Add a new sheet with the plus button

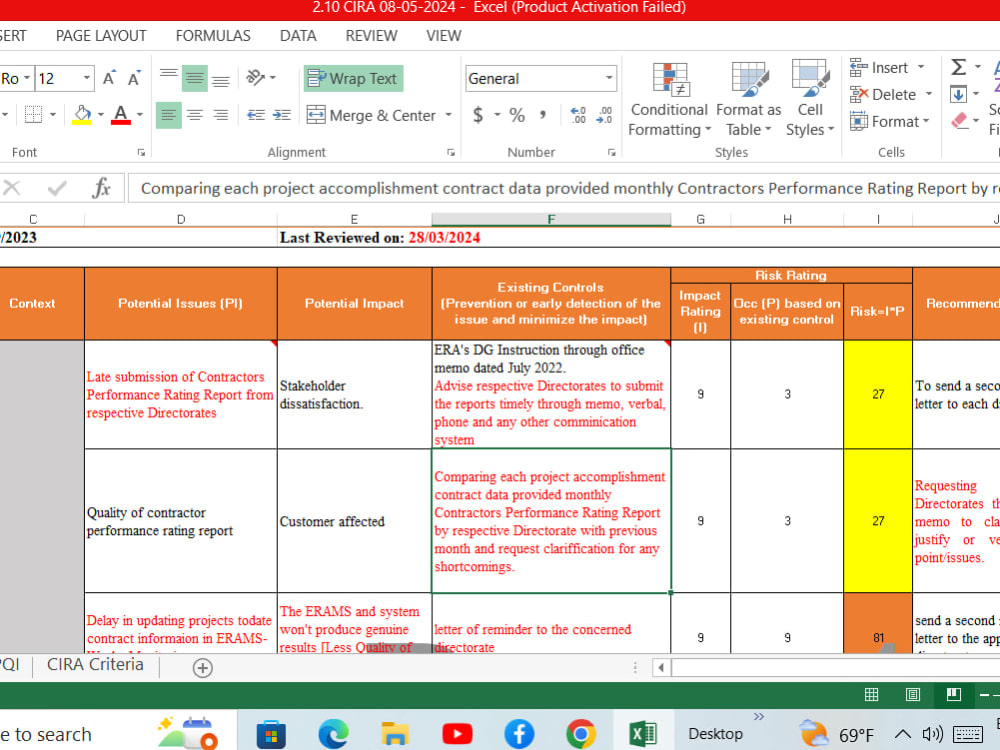(x=202, y=668)
